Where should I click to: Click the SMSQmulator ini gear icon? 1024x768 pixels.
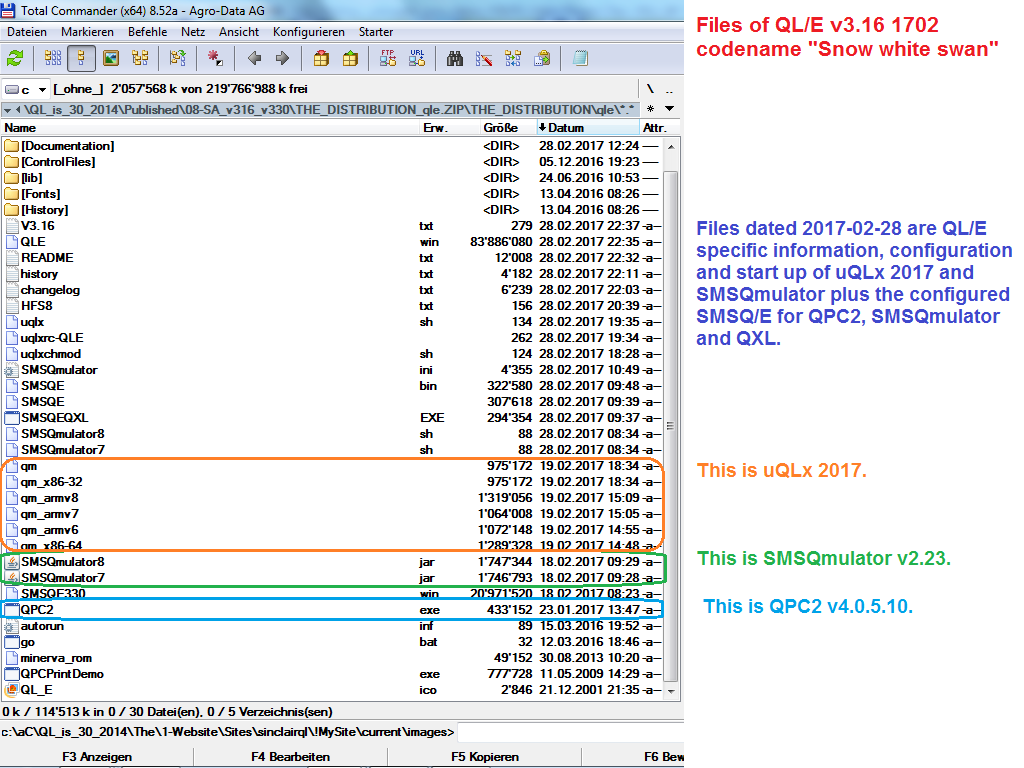pos(12,370)
